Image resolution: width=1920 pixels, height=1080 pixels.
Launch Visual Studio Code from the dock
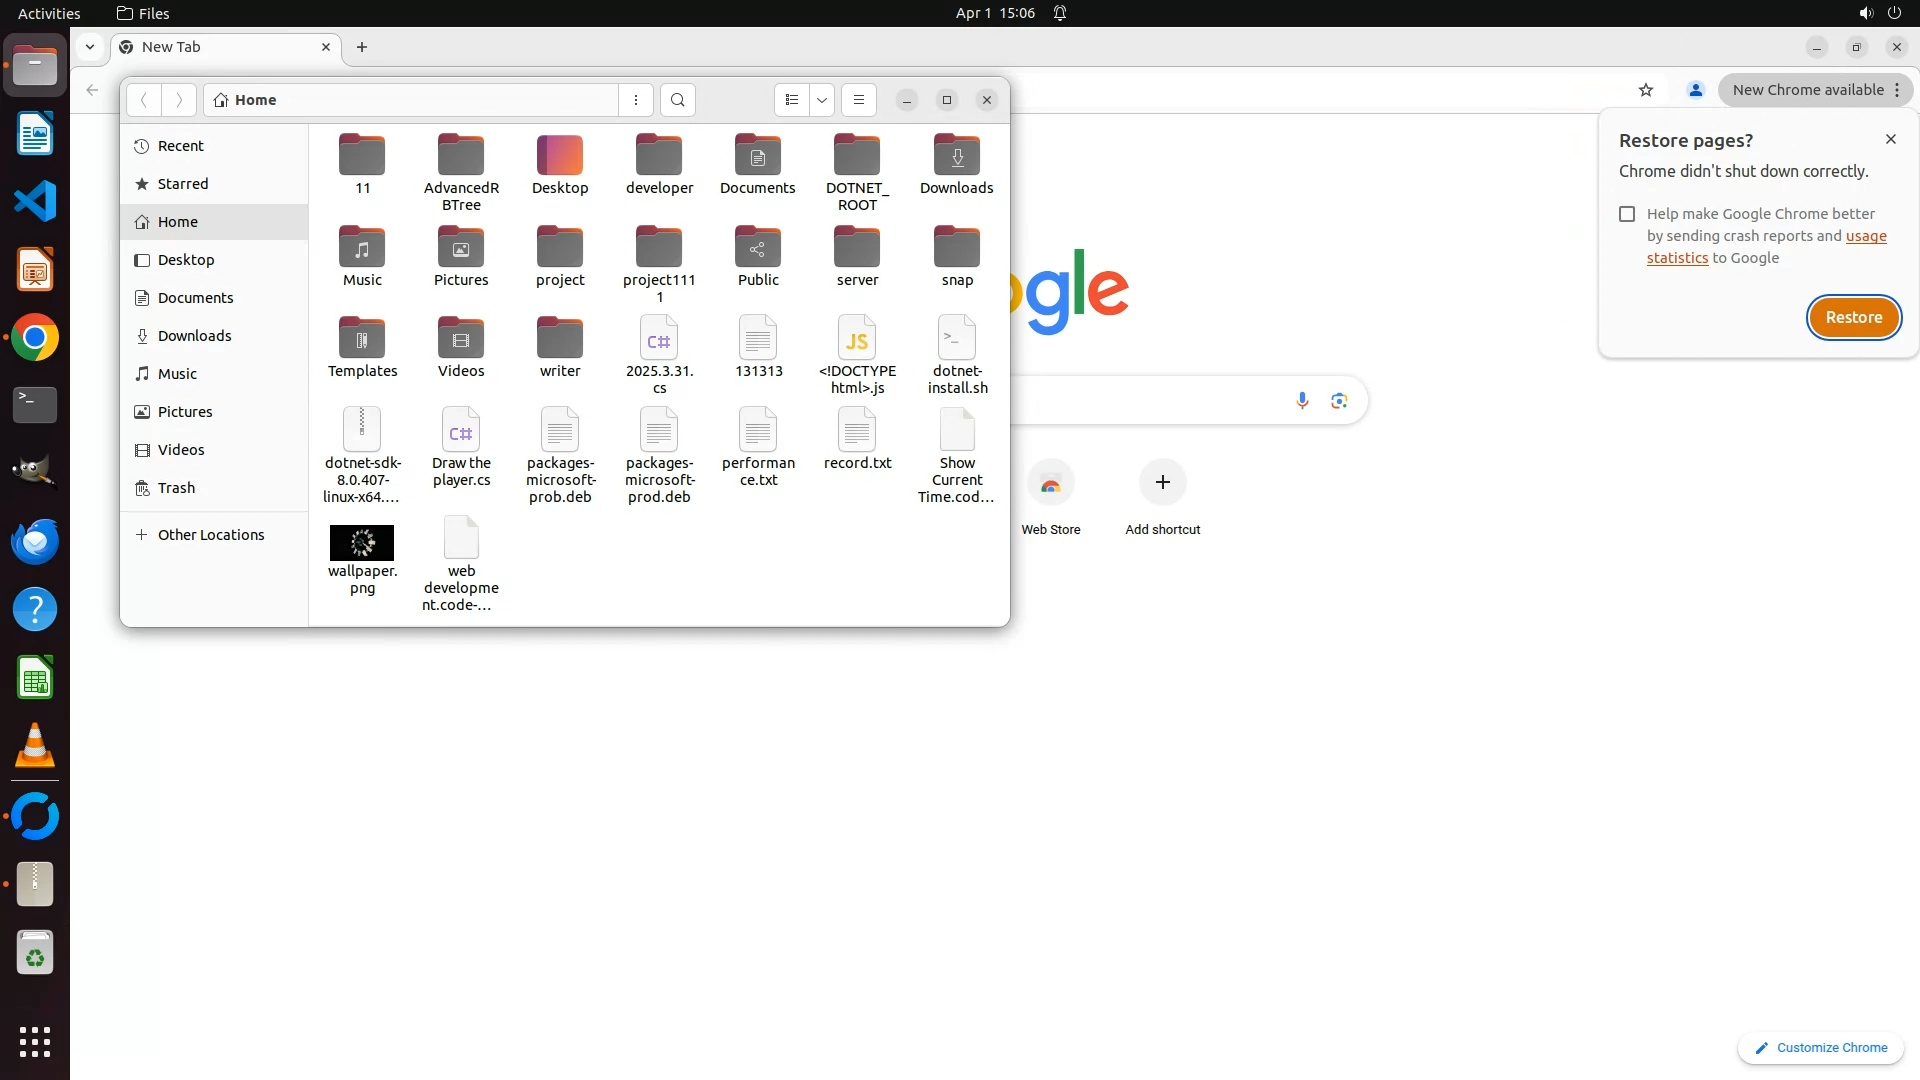pyautogui.click(x=35, y=202)
